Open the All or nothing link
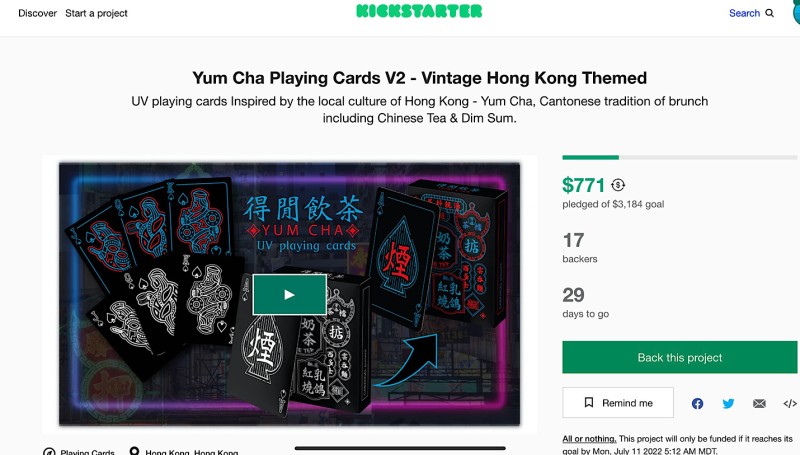Screen dimensions: 800x455 click(x=589, y=439)
